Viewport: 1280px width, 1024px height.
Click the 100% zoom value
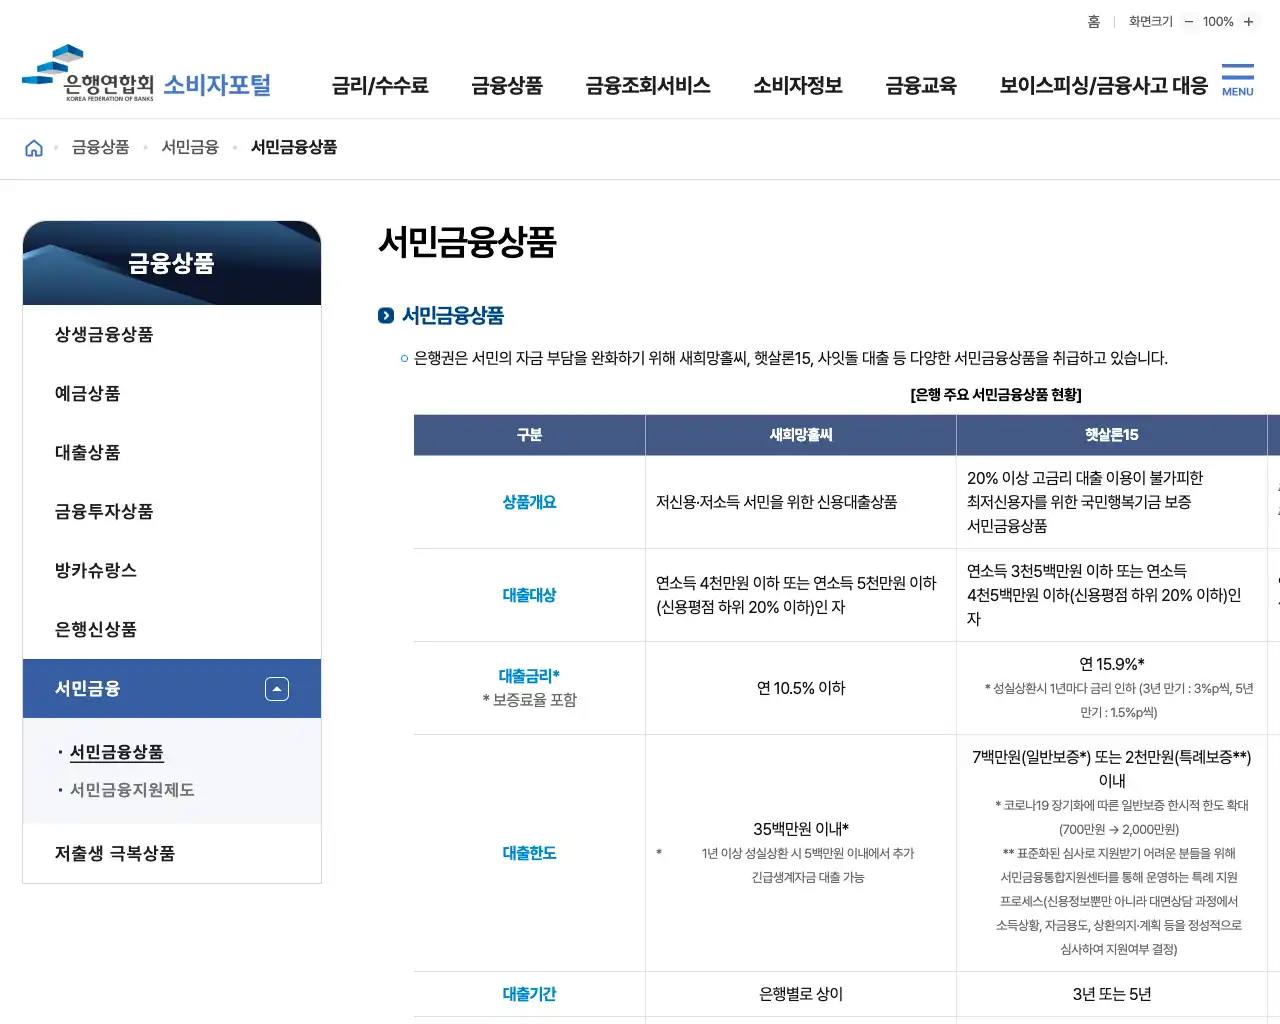coord(1218,22)
